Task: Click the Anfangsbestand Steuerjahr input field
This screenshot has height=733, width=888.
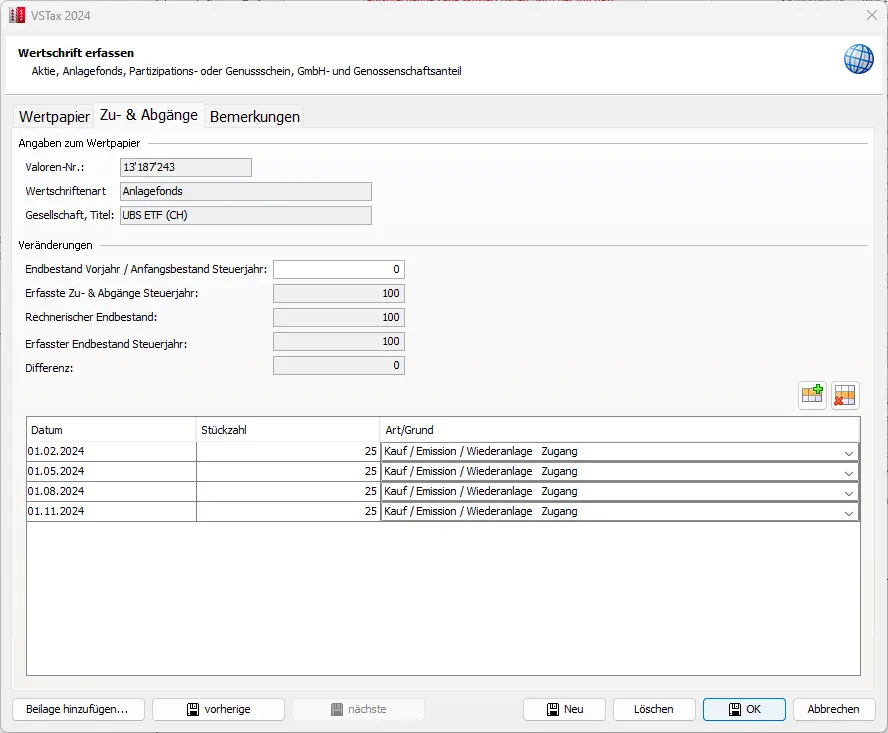Action: (x=338, y=269)
